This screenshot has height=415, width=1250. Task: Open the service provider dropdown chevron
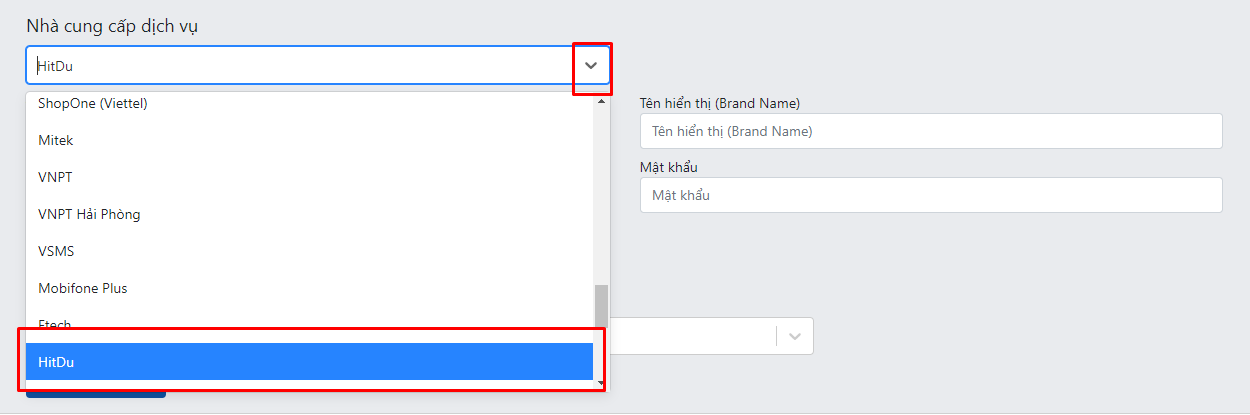(591, 66)
